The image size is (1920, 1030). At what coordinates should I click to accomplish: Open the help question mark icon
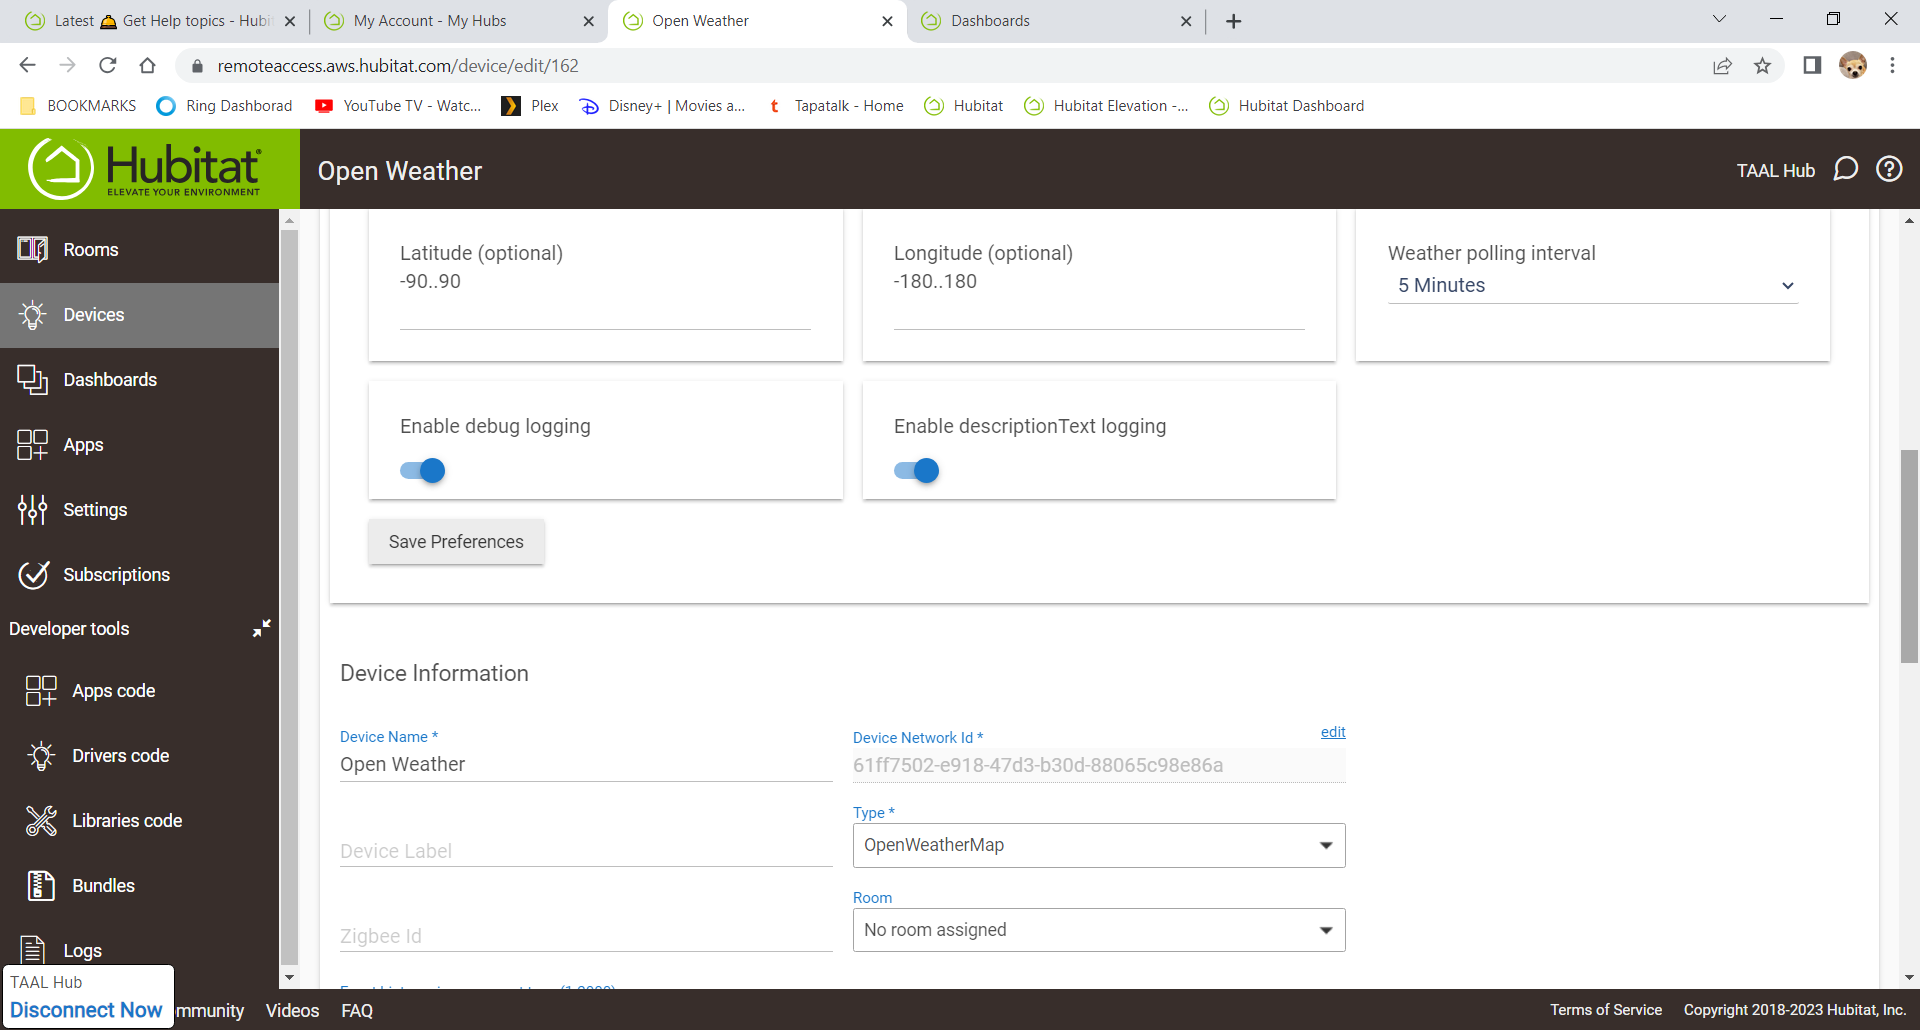click(x=1889, y=169)
